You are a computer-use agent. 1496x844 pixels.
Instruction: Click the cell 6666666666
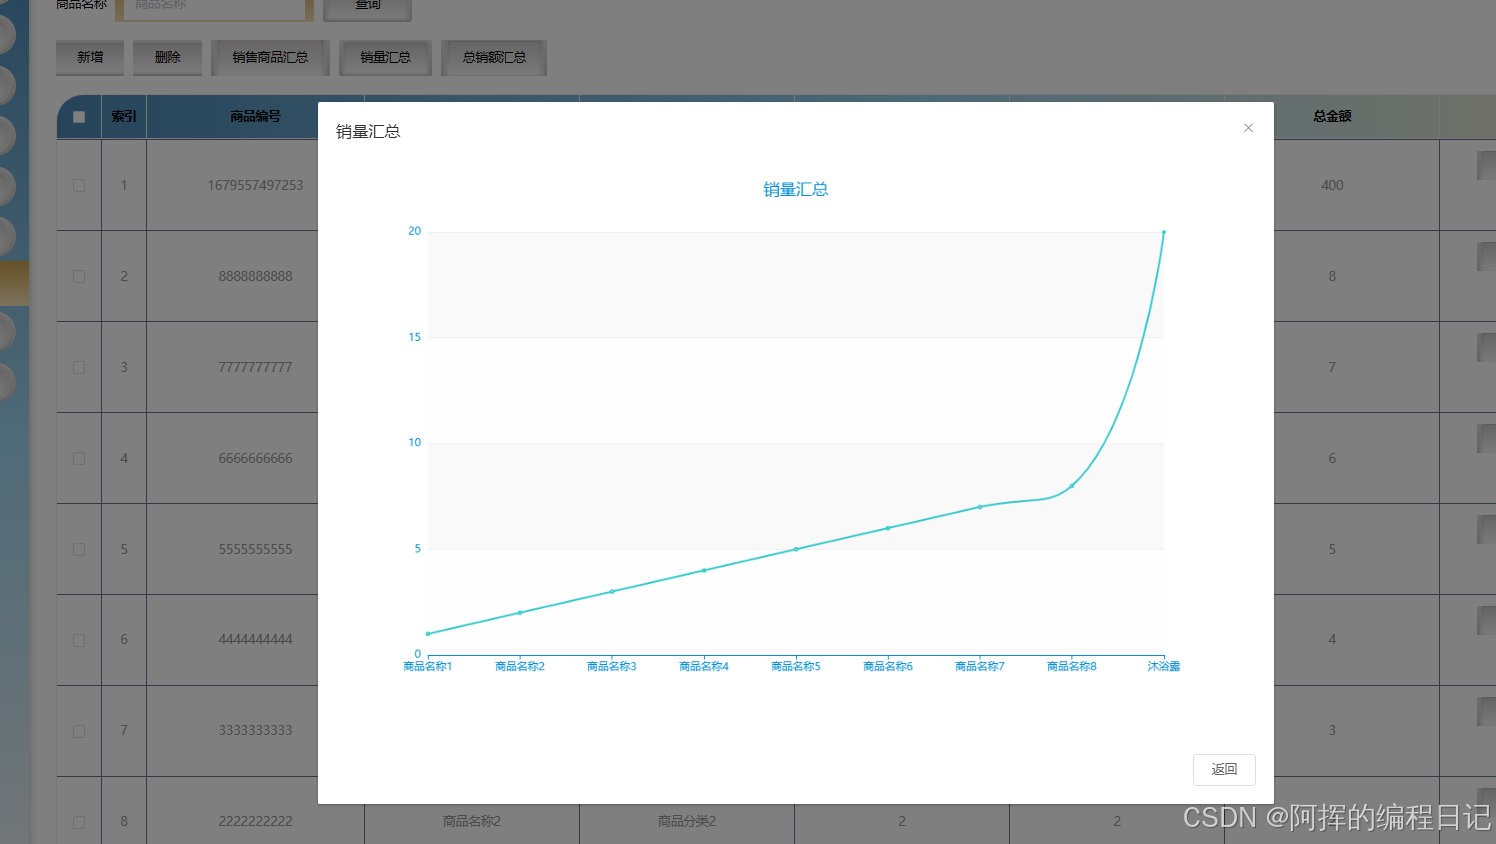coord(255,458)
